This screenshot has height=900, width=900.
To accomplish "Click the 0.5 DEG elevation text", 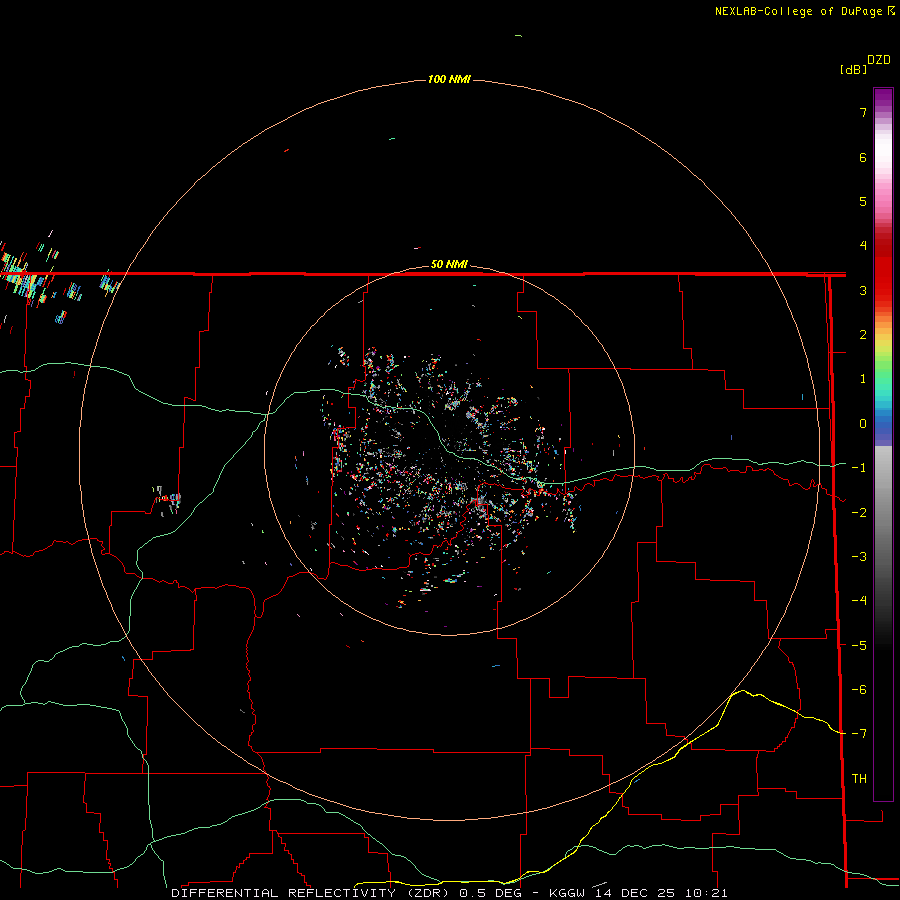I will 490,893.
